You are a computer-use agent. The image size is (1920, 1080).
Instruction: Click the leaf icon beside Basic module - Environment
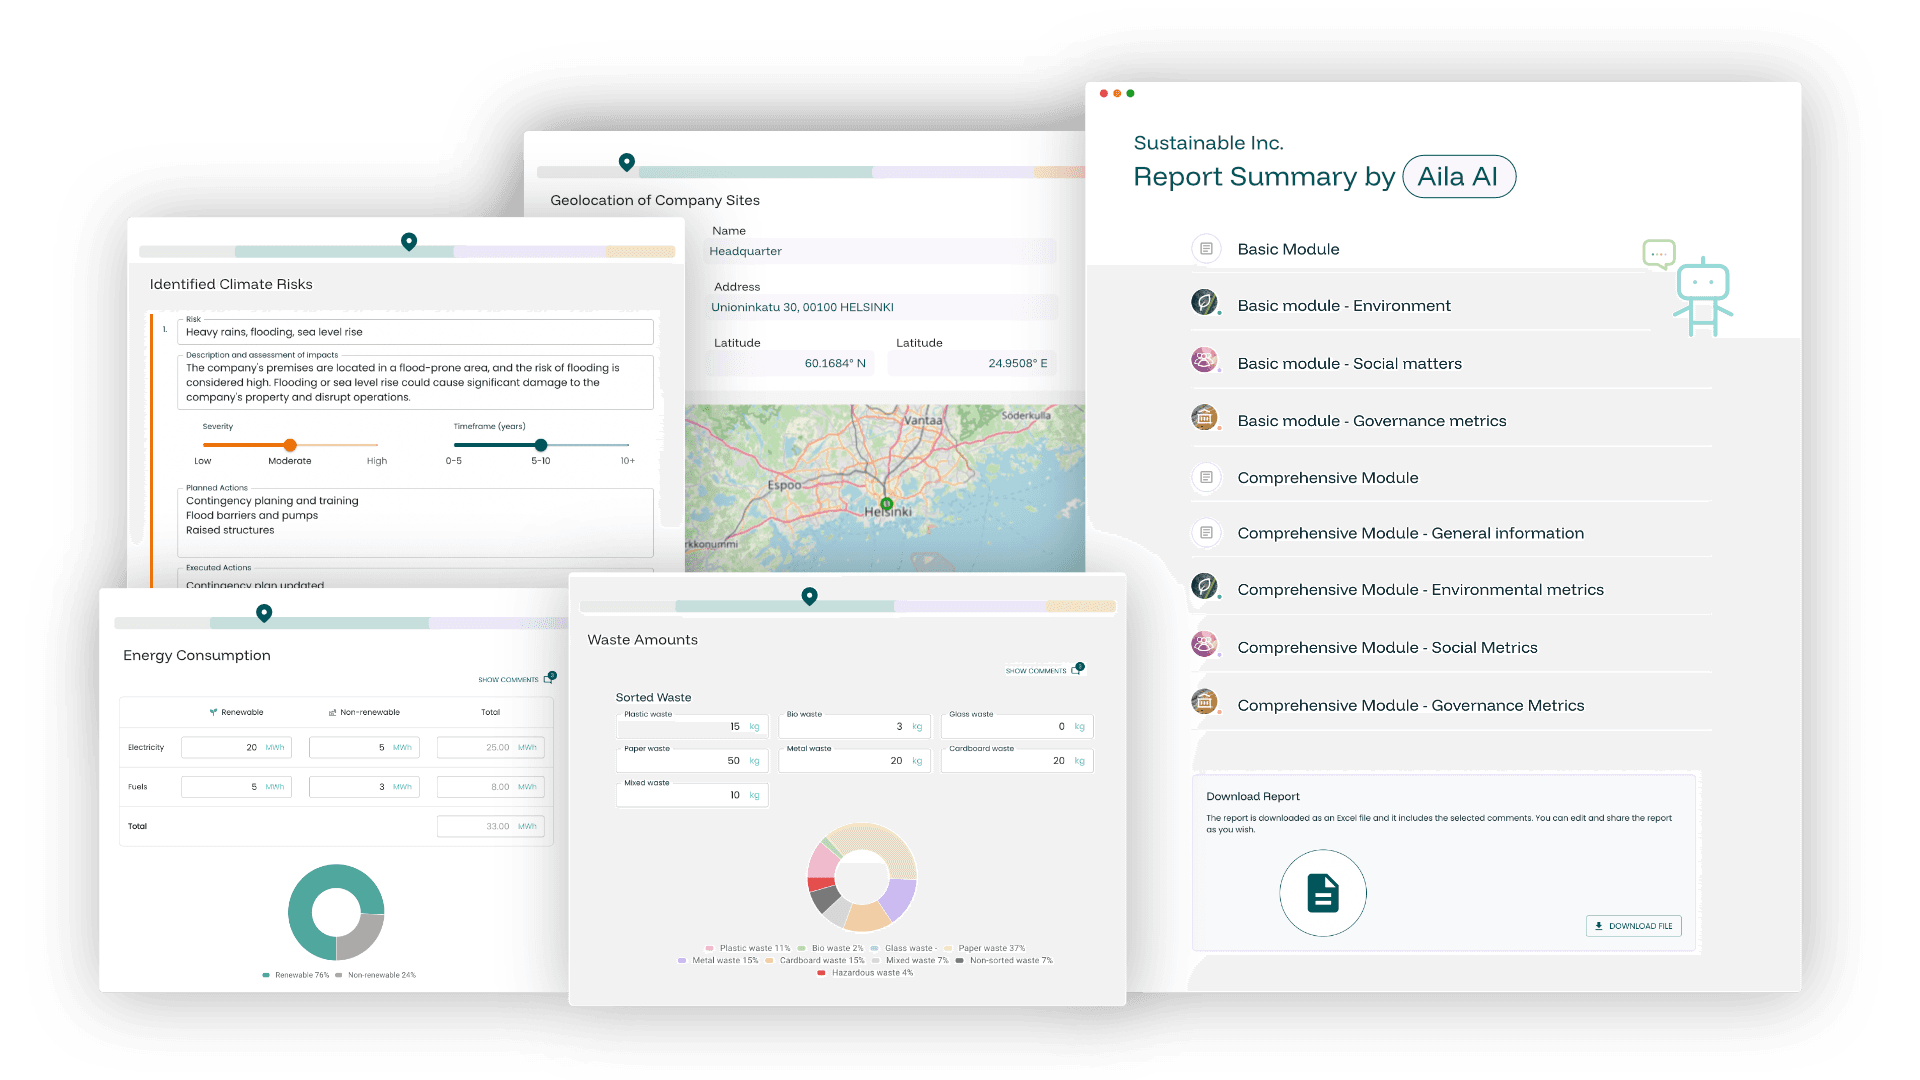pyautogui.click(x=1205, y=302)
